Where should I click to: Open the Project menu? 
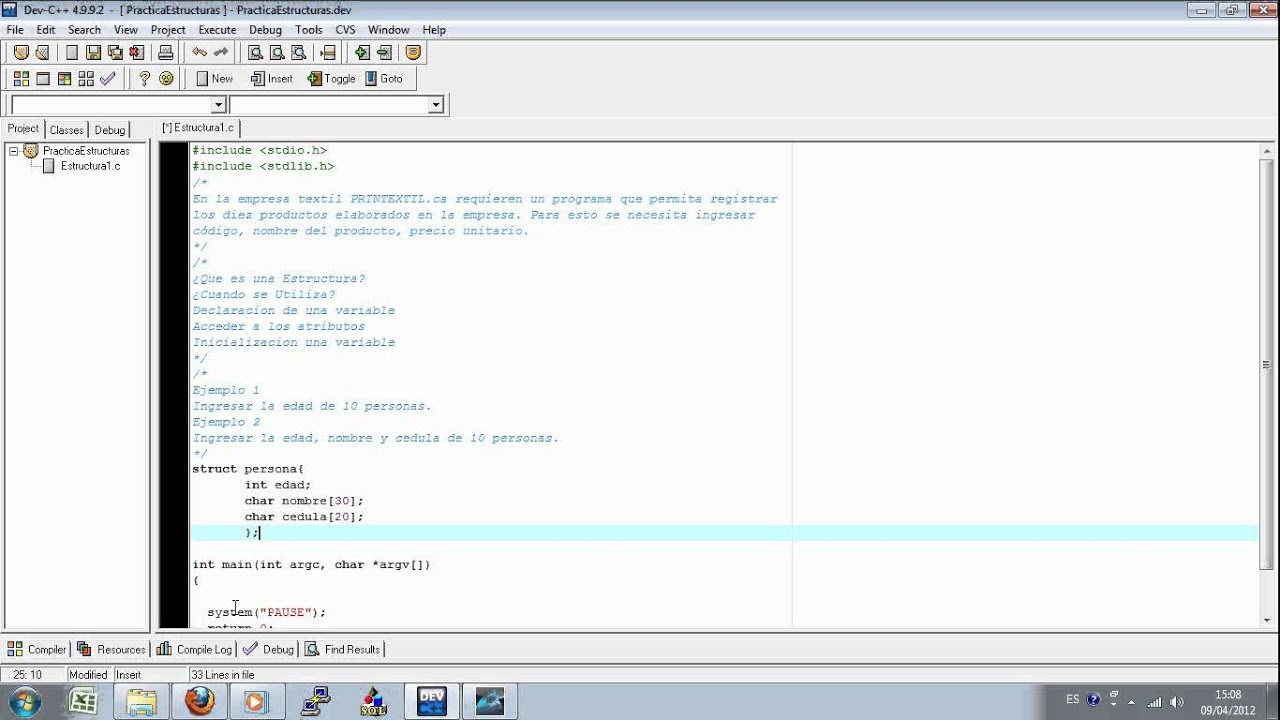pos(168,30)
